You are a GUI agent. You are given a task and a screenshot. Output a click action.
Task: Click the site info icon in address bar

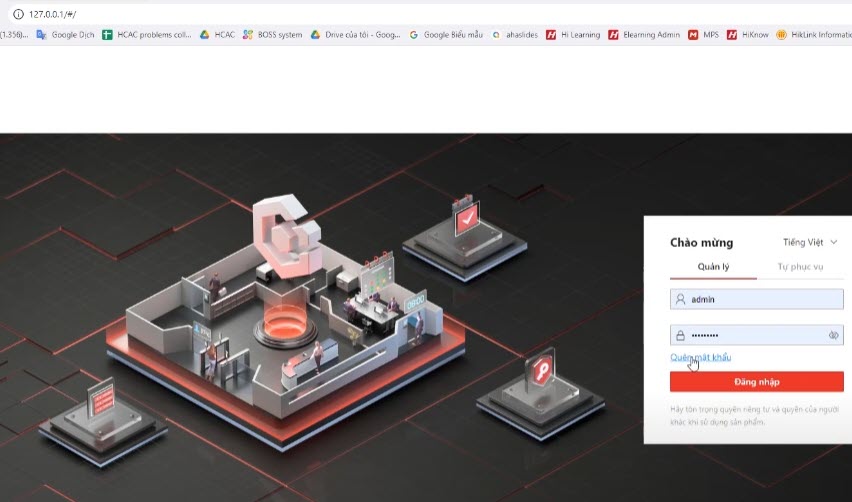point(18,13)
